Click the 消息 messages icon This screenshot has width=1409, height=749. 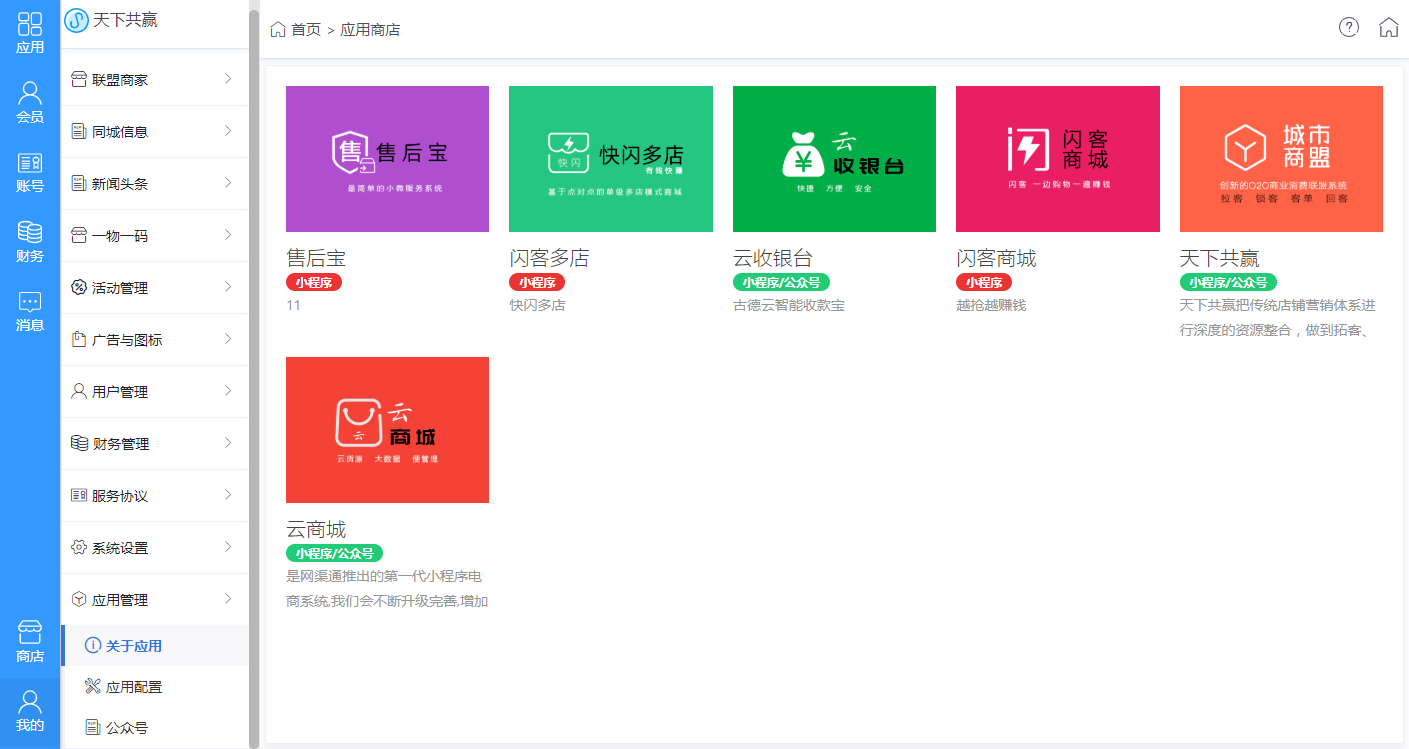pyautogui.click(x=30, y=302)
